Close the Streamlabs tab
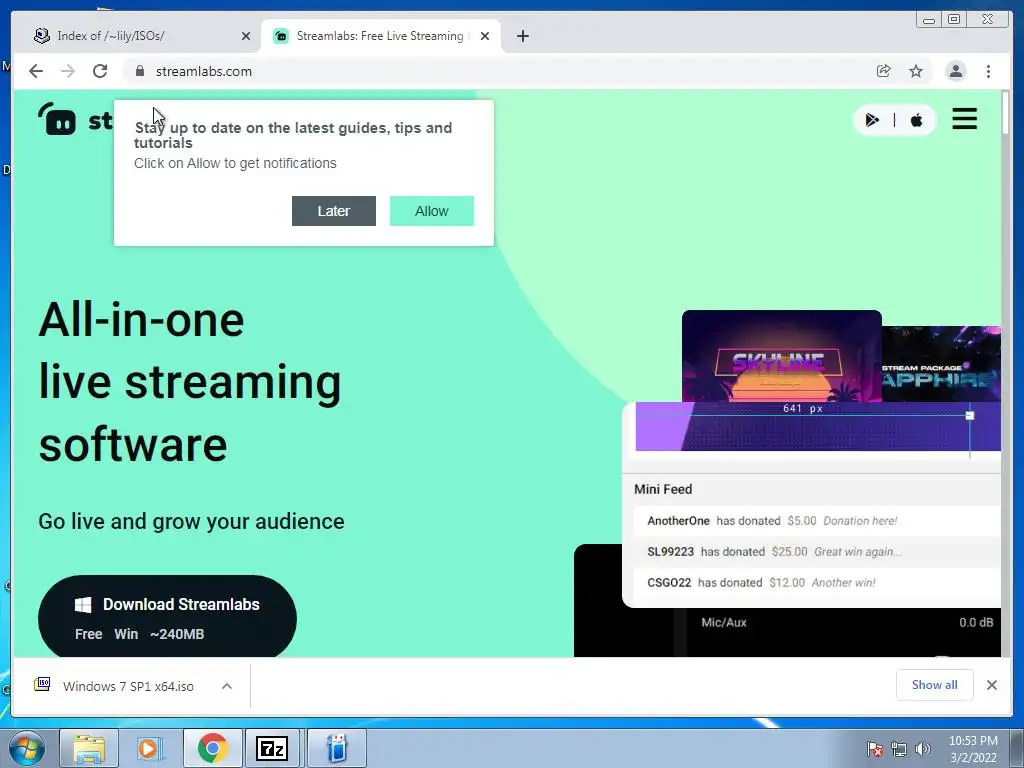This screenshot has width=1024, height=768. [x=485, y=36]
